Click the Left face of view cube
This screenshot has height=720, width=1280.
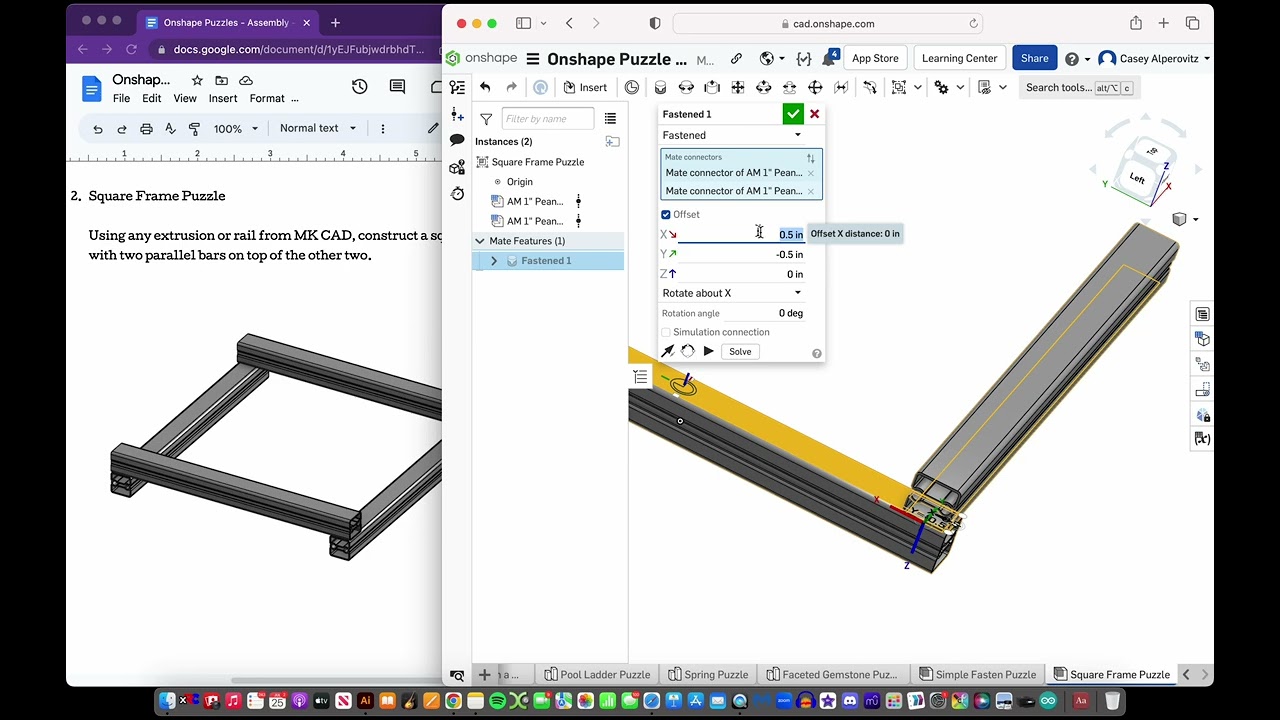[1137, 178]
